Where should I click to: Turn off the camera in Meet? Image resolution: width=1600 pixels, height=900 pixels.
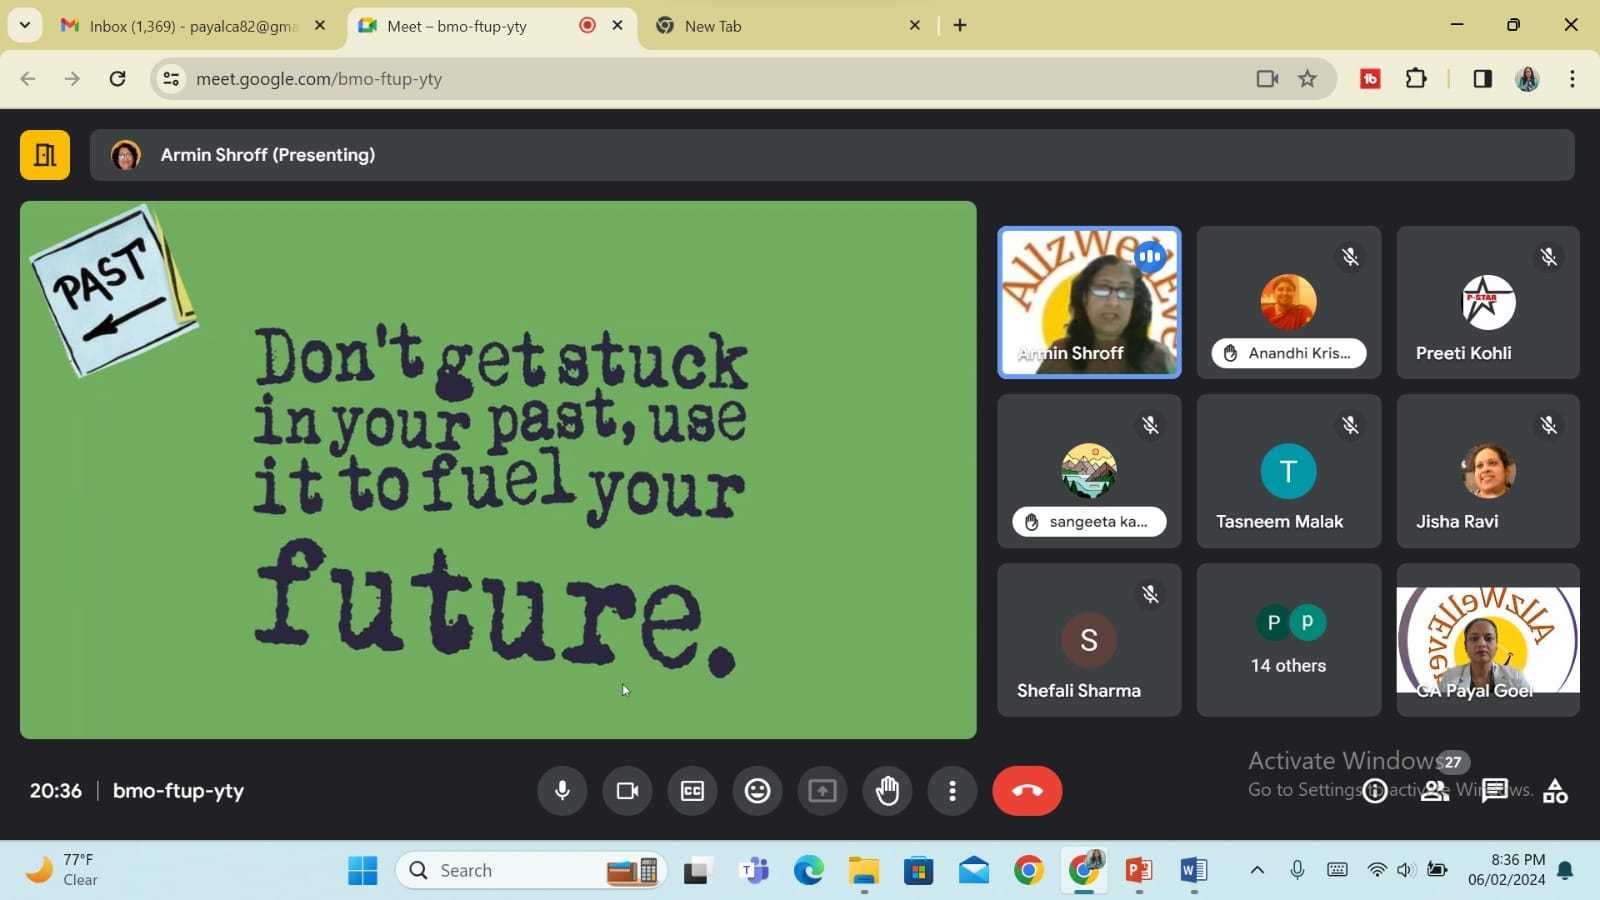tap(627, 791)
